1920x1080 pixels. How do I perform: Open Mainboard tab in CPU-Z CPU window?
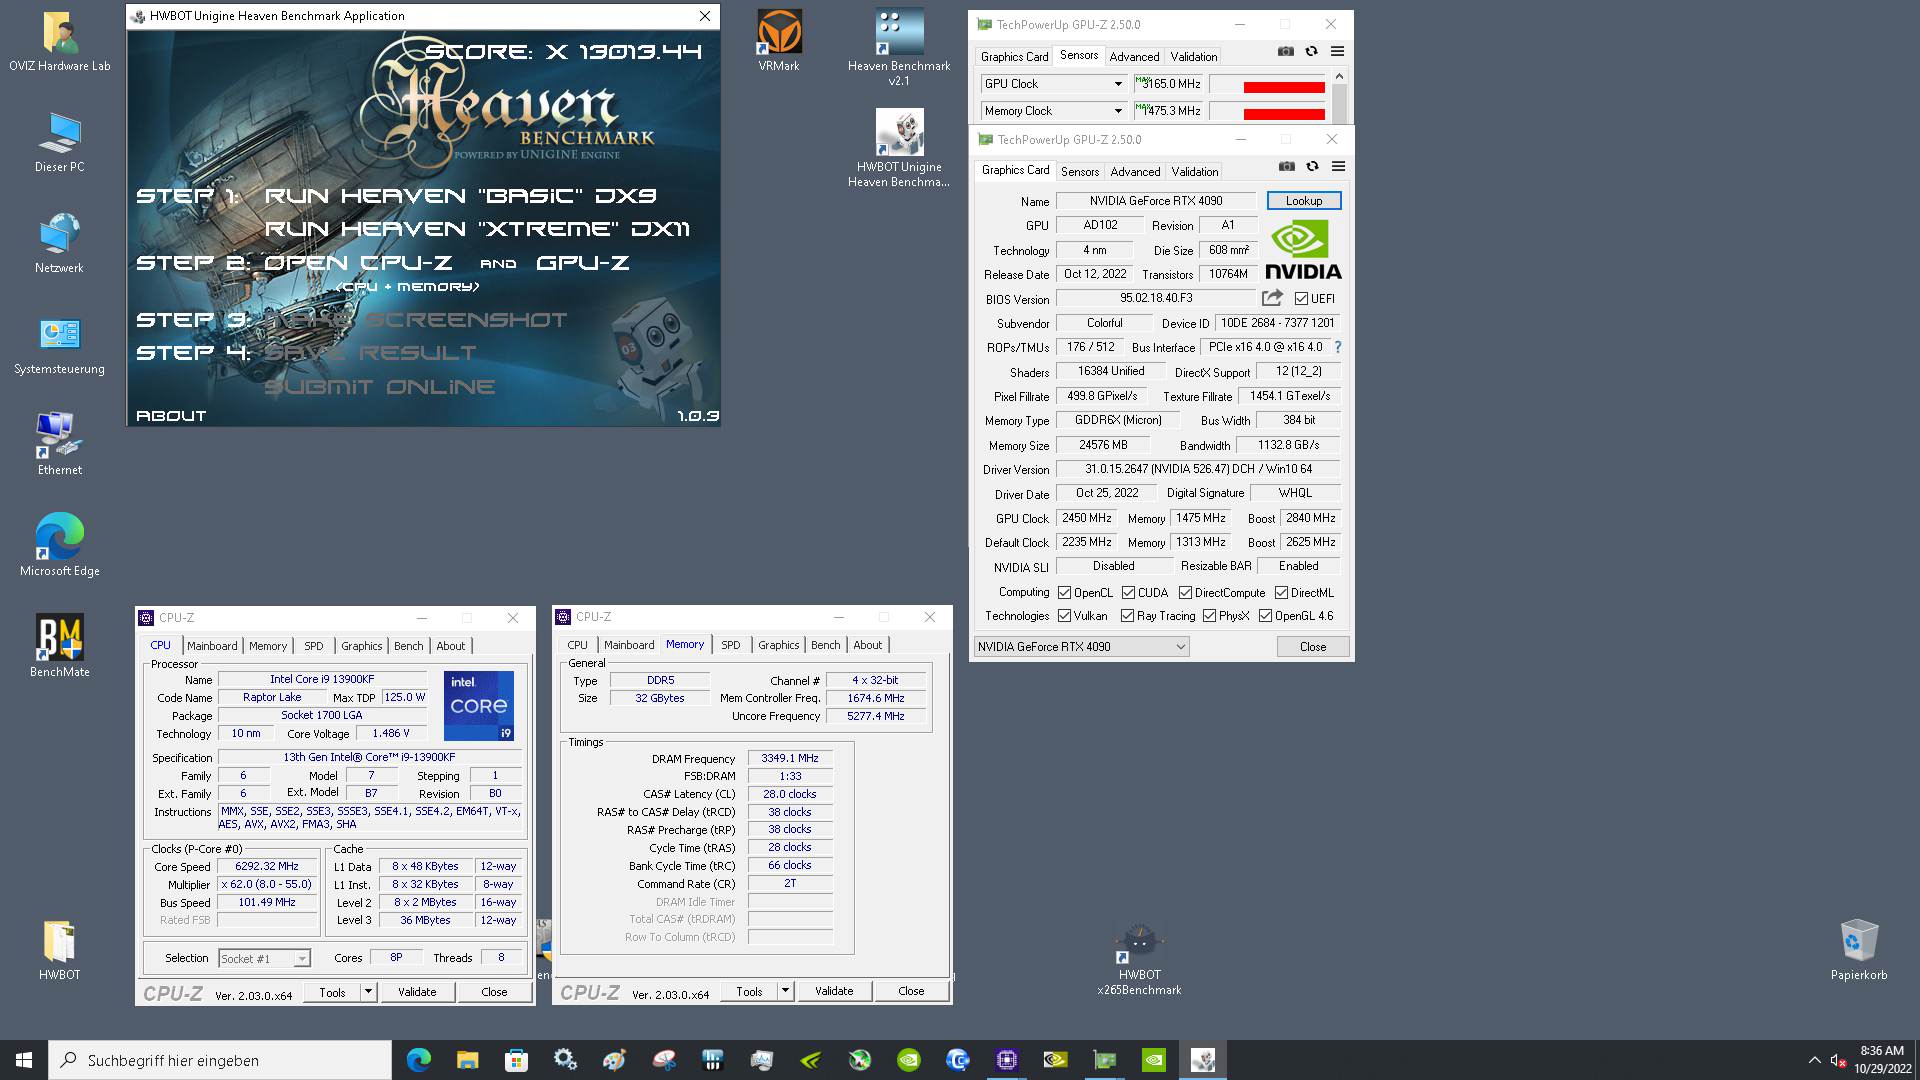click(x=212, y=646)
